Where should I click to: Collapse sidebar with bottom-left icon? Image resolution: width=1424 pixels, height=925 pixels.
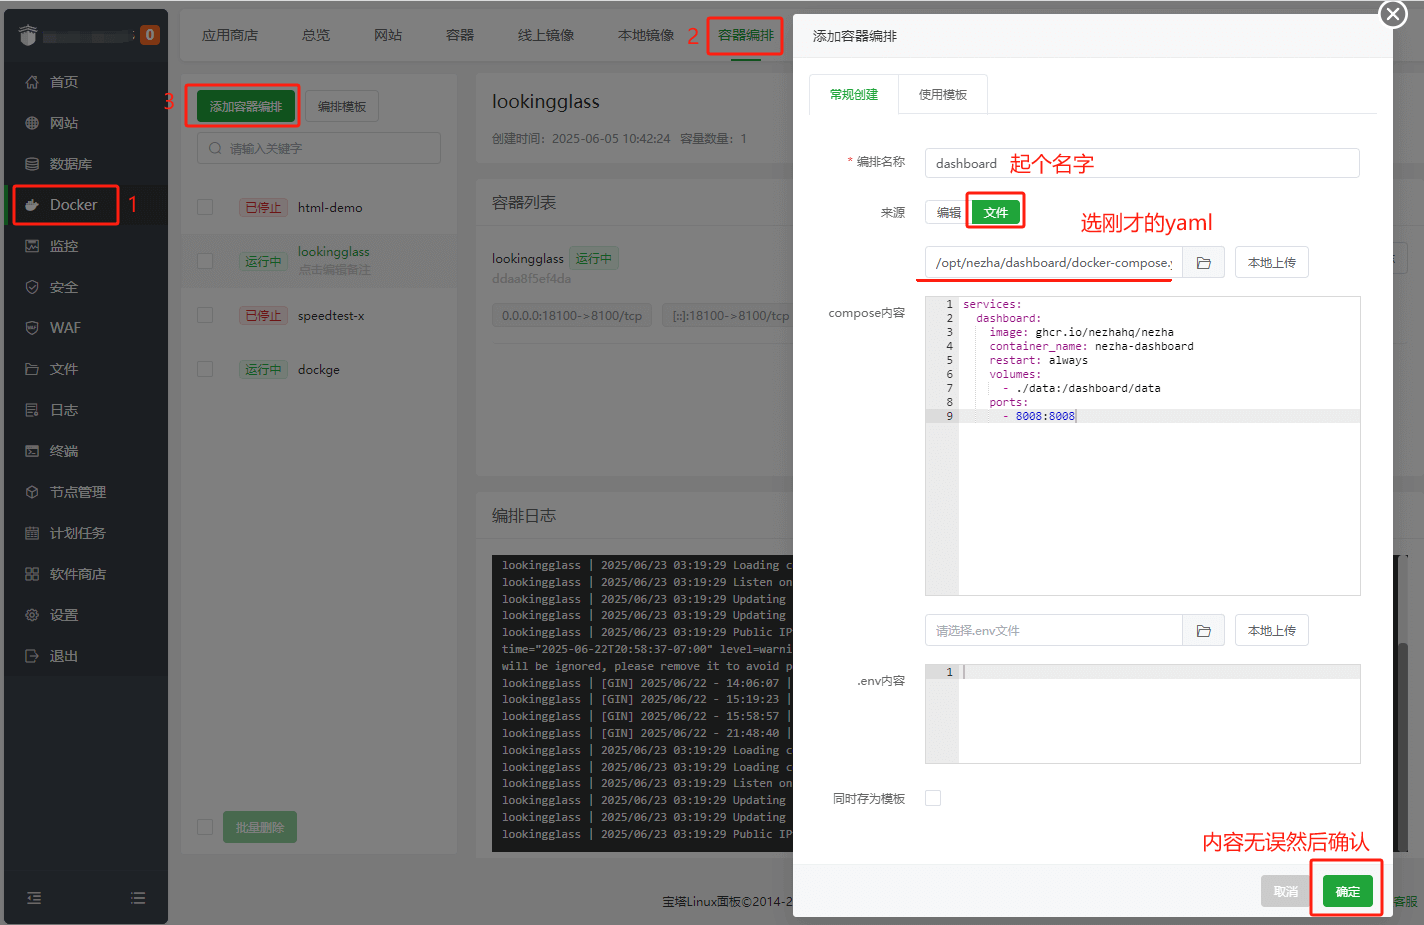click(33, 898)
